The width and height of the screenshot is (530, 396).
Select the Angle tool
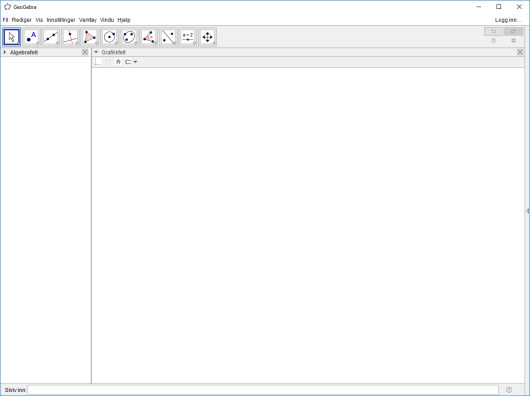149,37
